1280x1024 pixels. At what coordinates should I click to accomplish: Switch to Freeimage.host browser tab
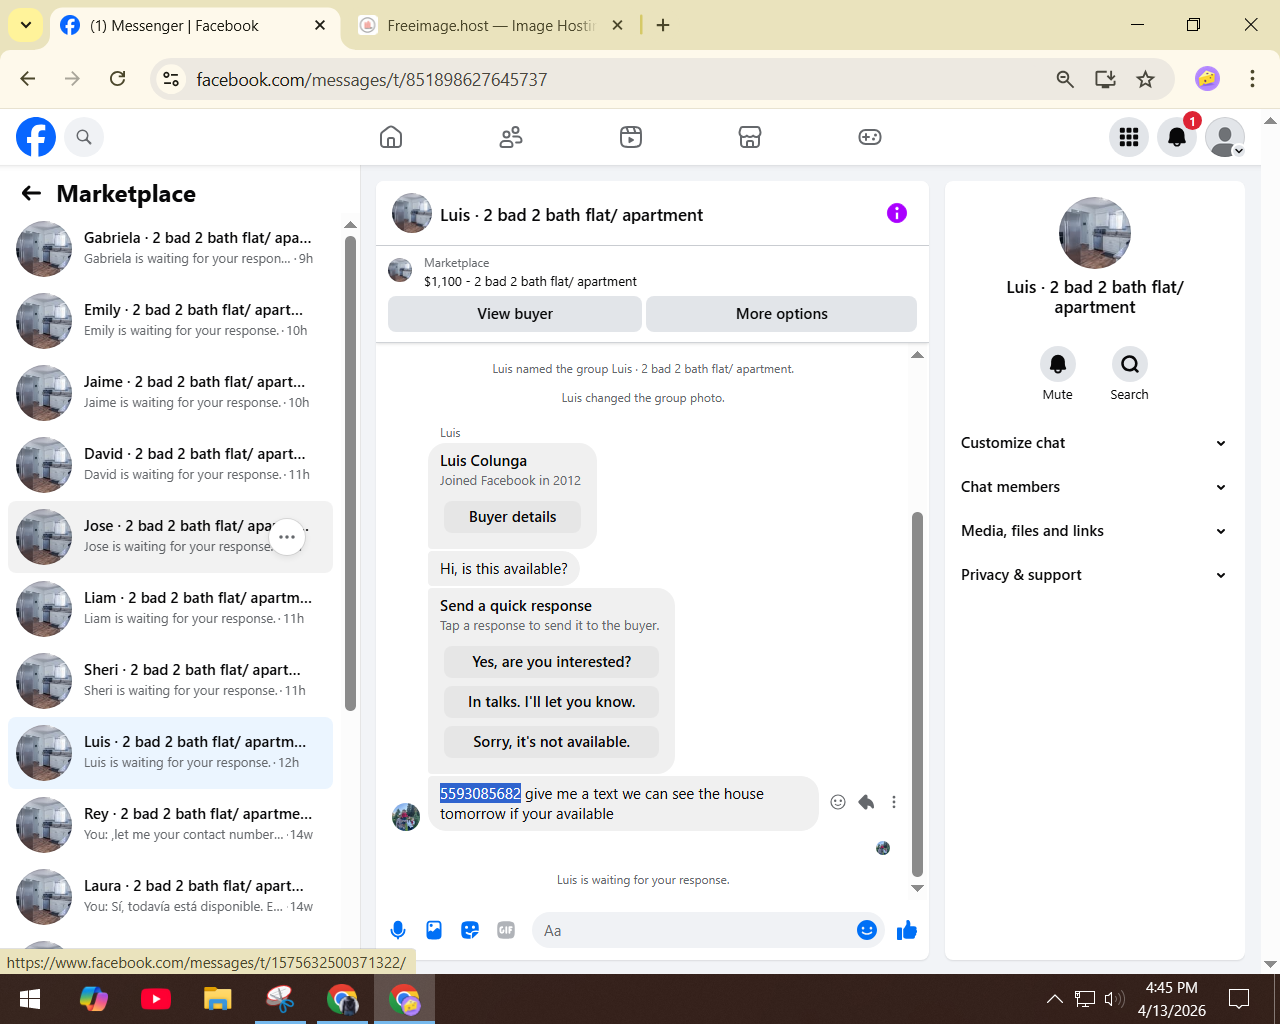[491, 26]
